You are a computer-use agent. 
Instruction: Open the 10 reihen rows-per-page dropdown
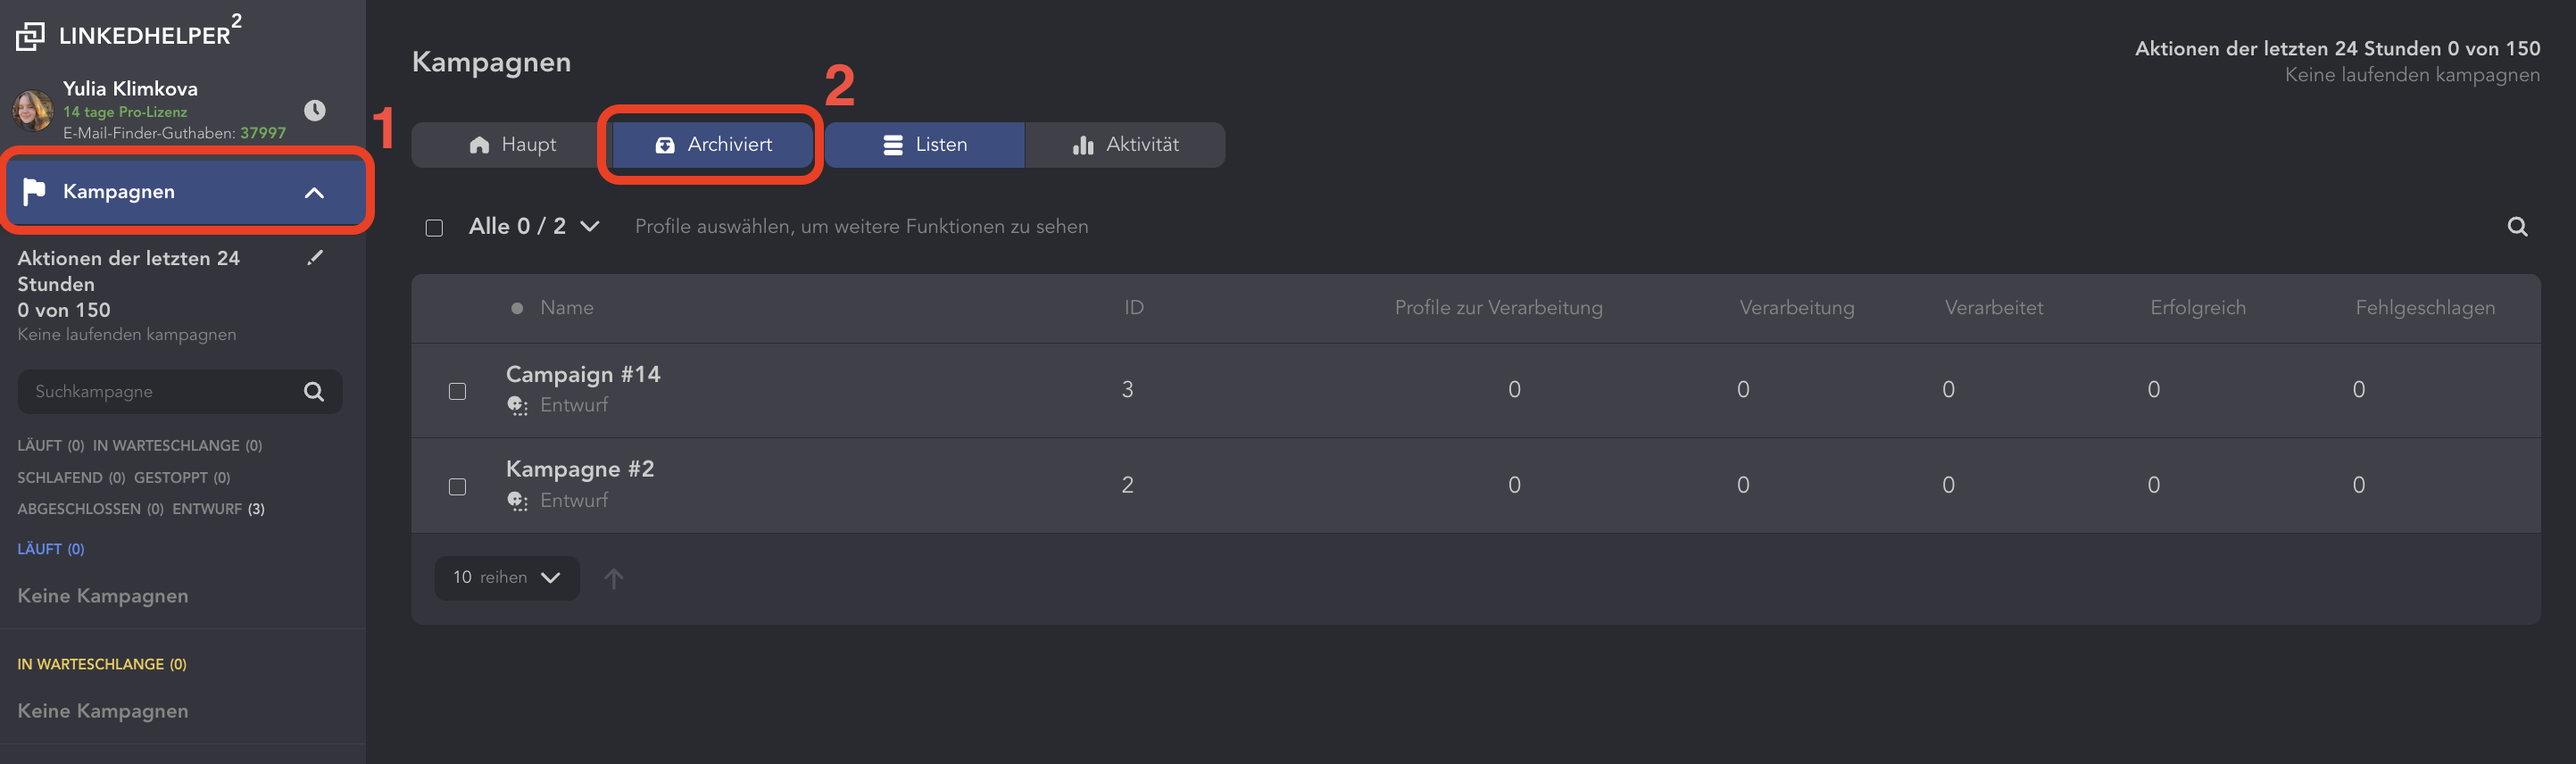506,578
